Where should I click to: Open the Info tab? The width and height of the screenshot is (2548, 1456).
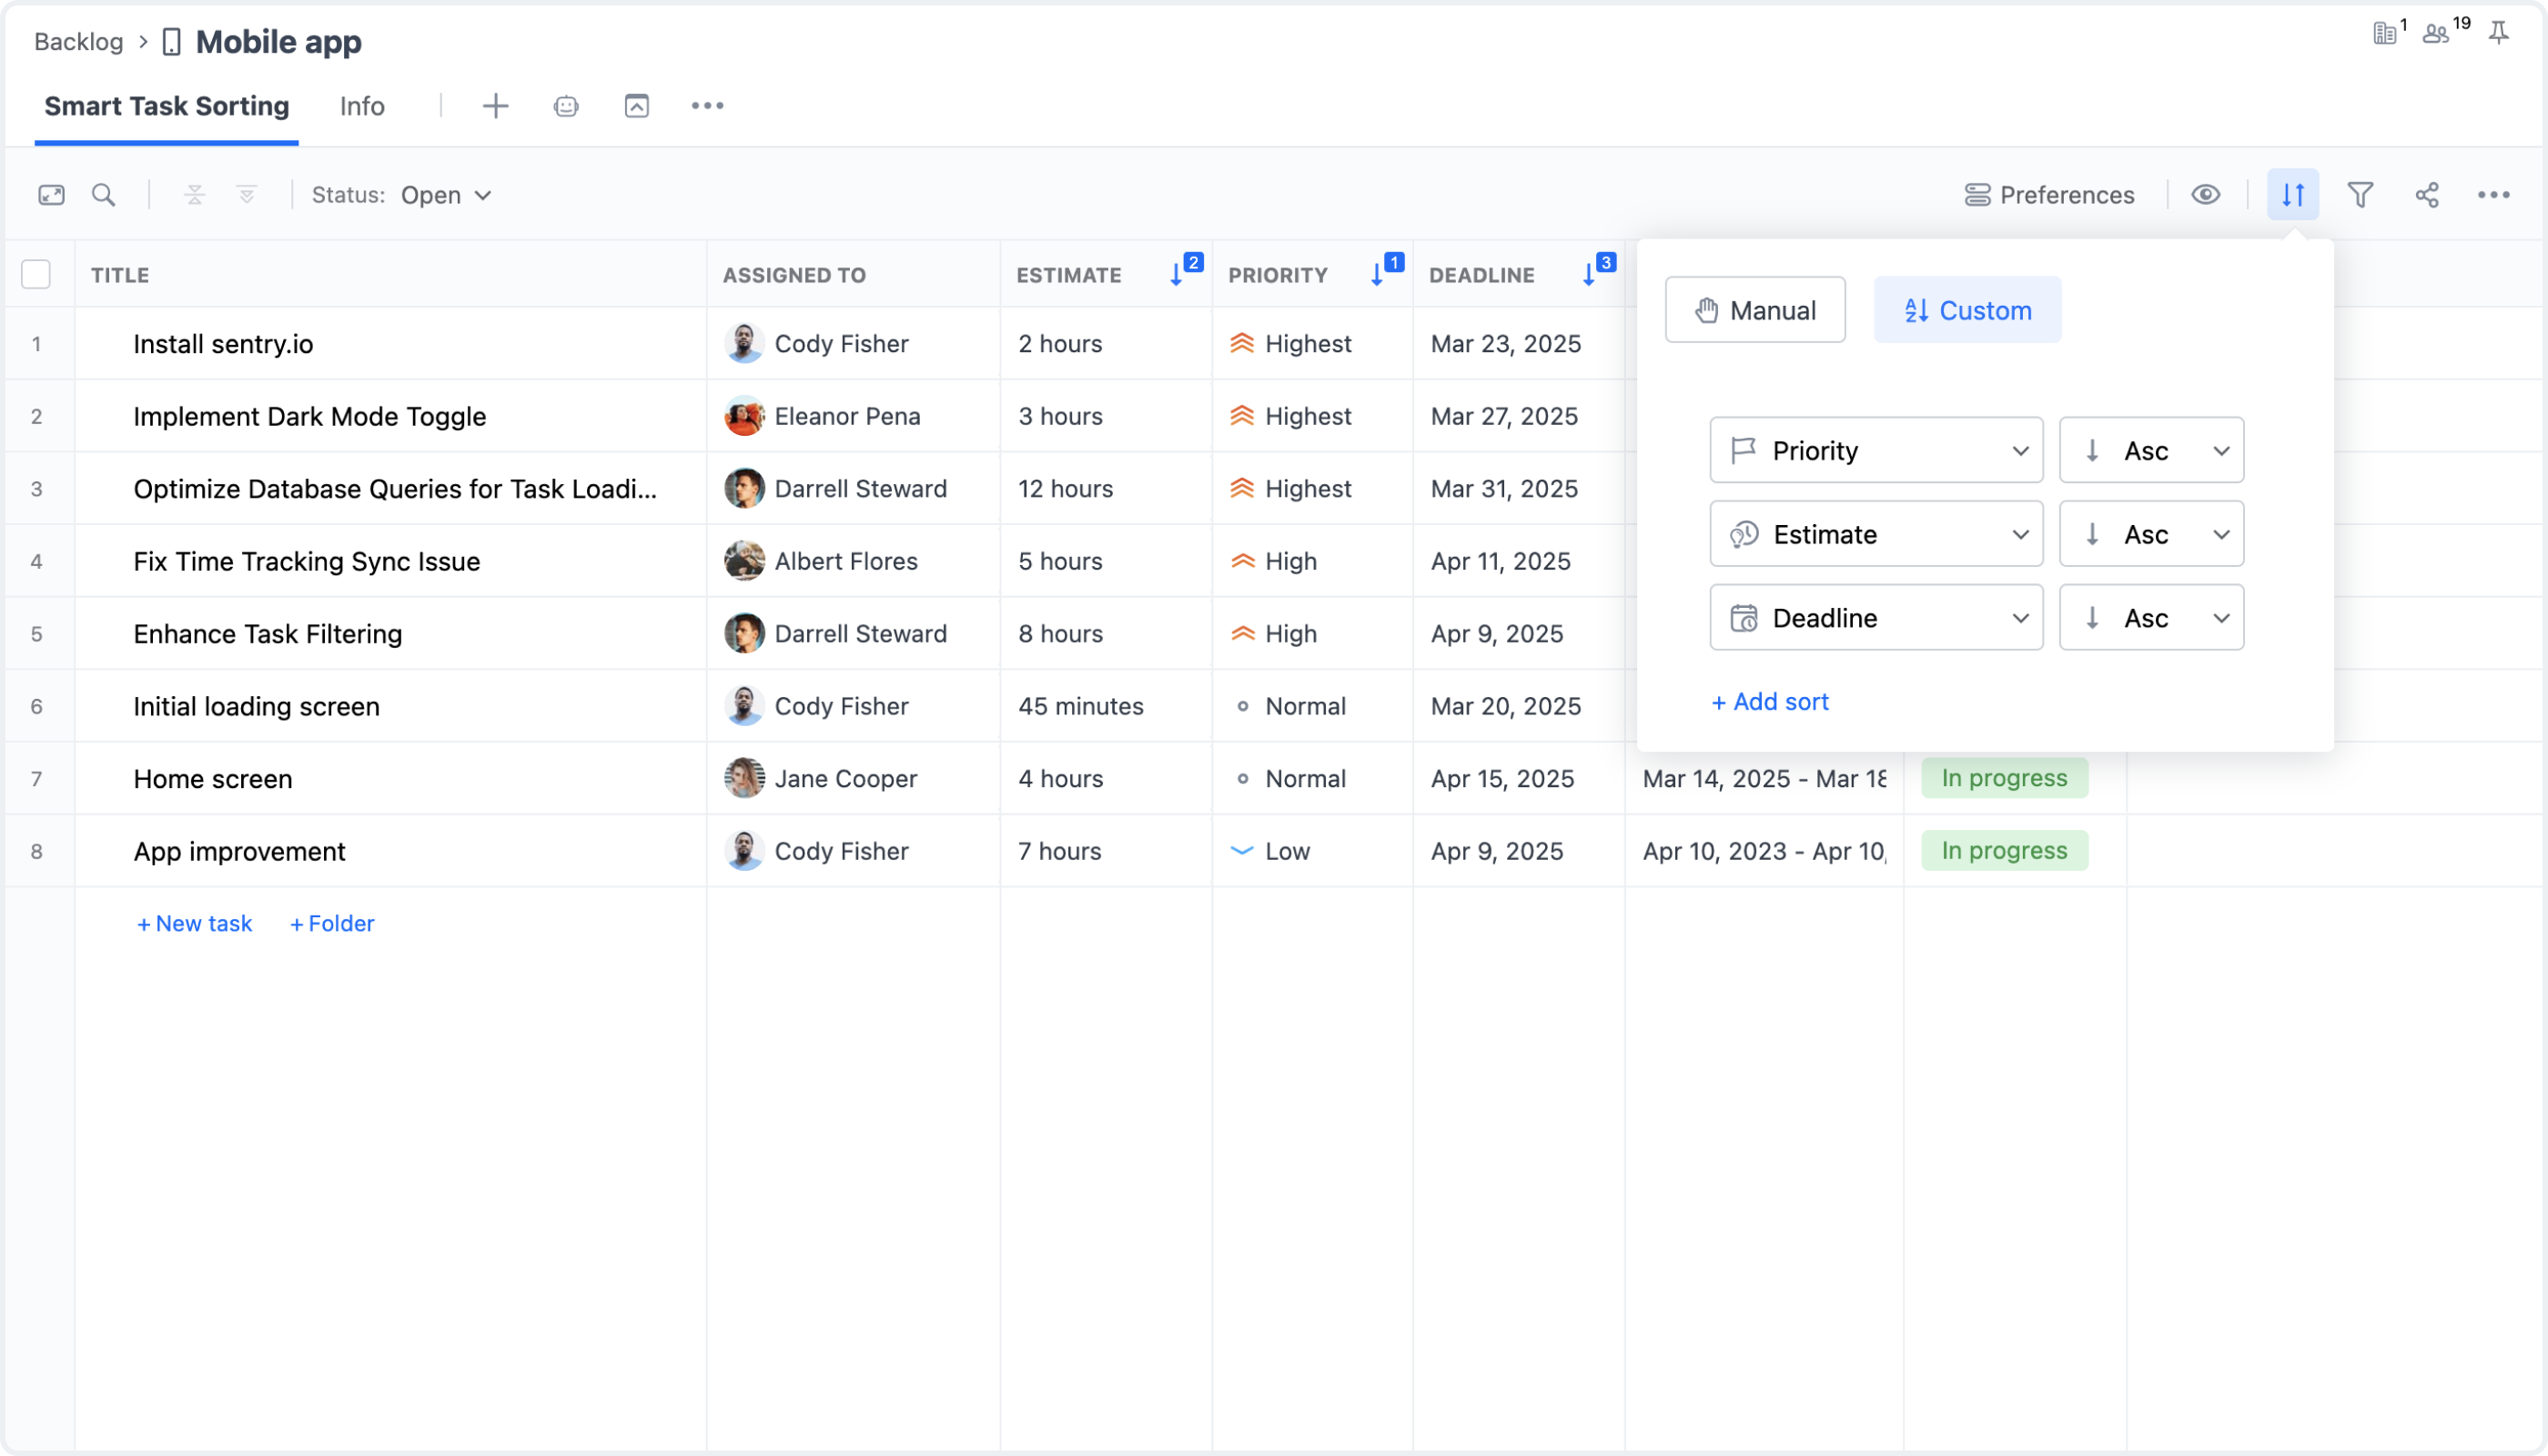[x=362, y=106]
